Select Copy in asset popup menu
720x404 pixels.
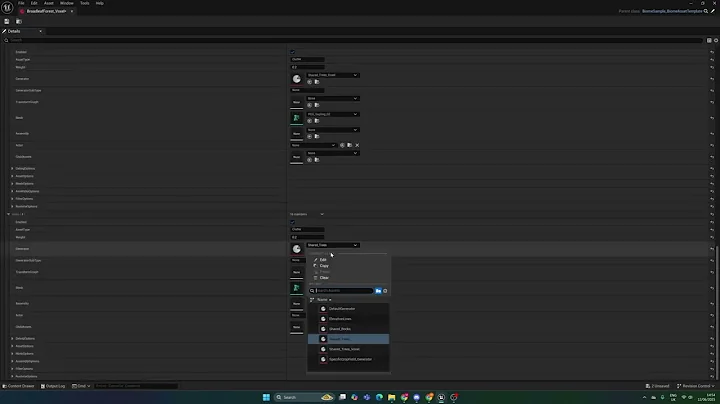pyautogui.click(x=324, y=266)
